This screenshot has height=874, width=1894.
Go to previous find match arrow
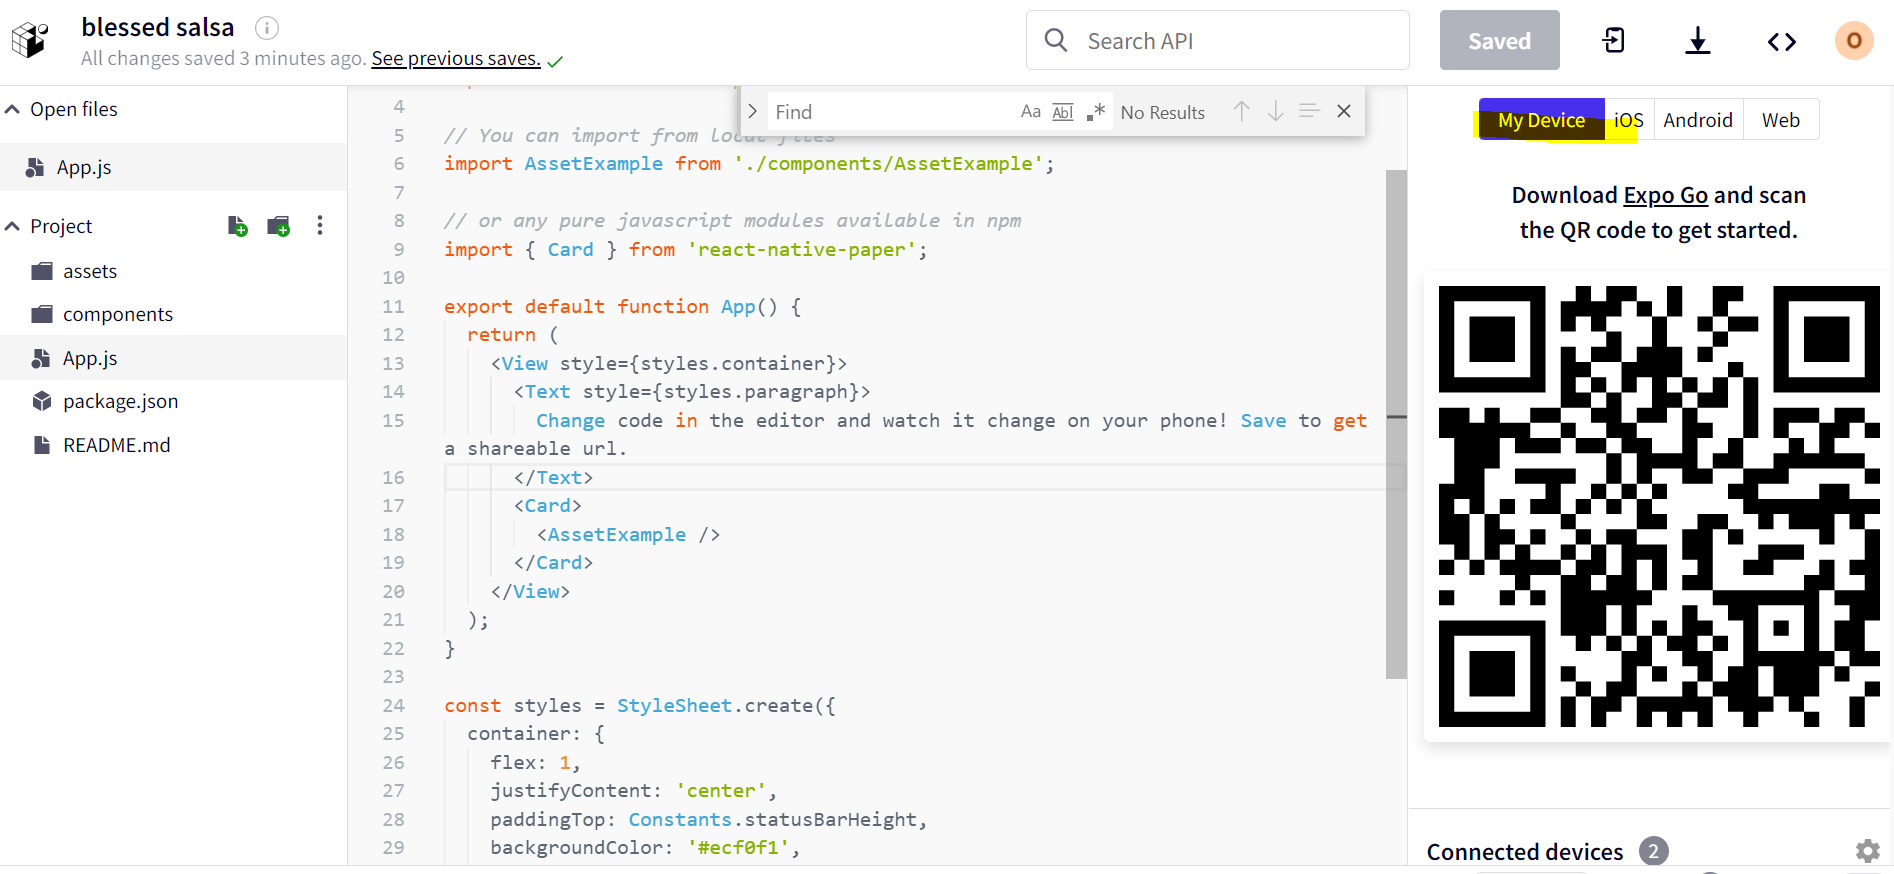[1241, 111]
